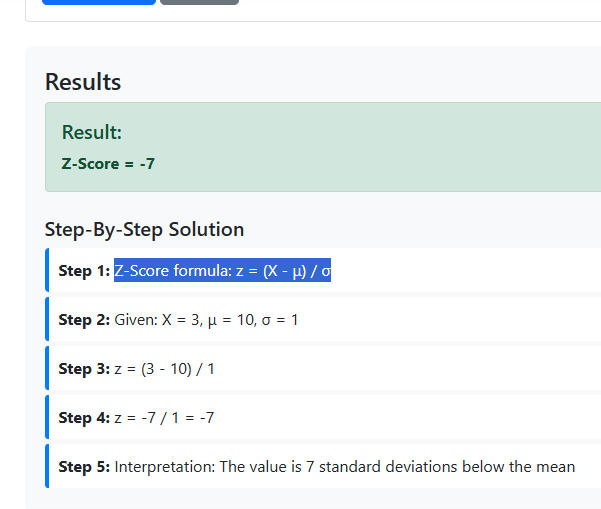Click the 'z = (3 - 10) / 1' expression
This screenshot has height=509, width=601.
coord(165,369)
